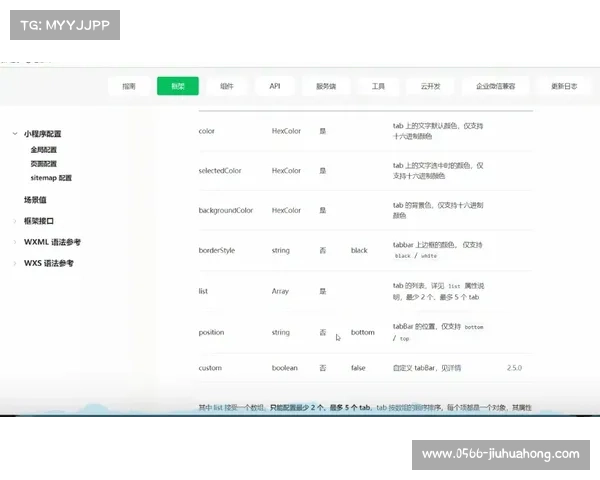Open the 详情 link in custom row
Viewport: 600px width, 480px height.
[454, 368]
